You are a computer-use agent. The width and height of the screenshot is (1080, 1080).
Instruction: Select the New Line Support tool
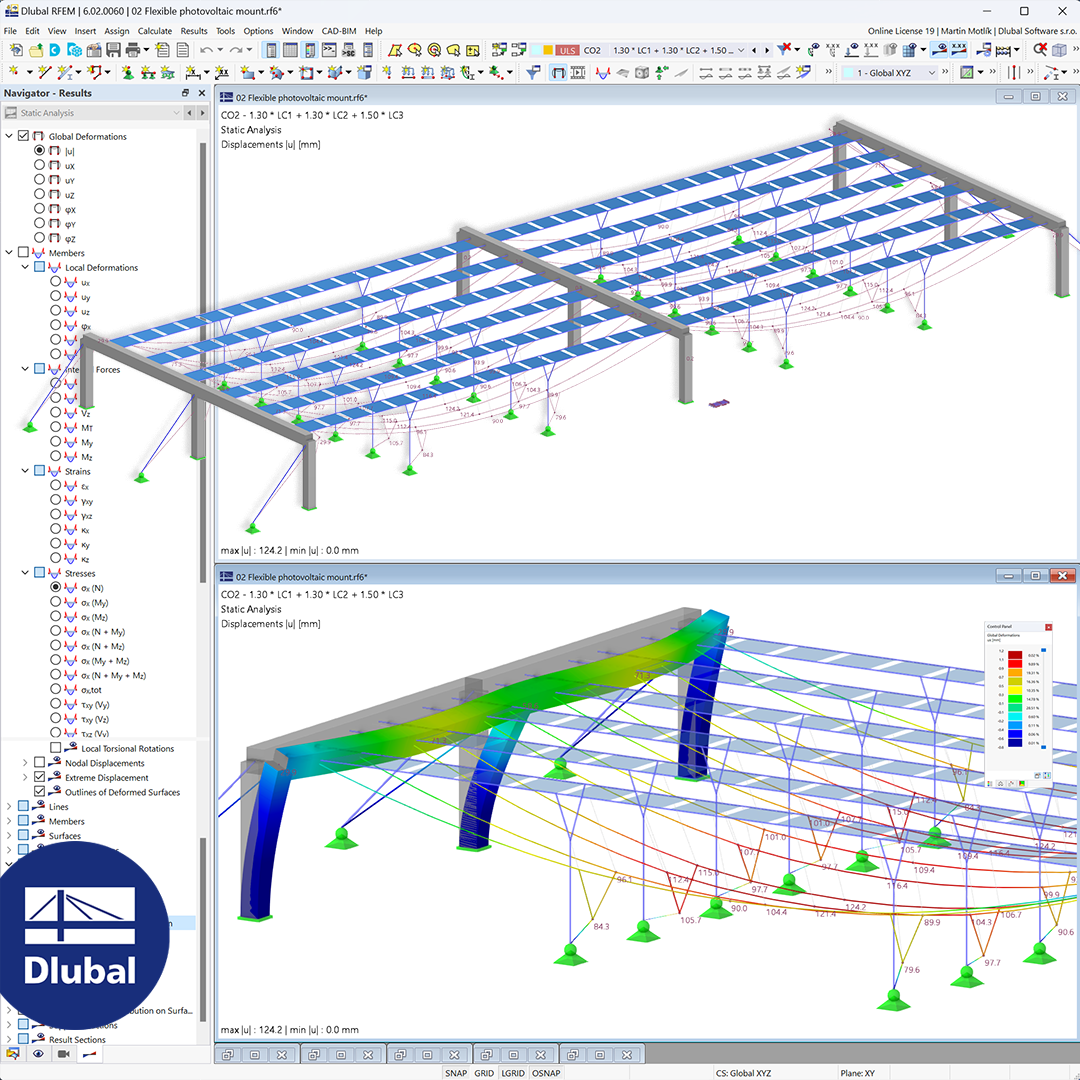147,72
